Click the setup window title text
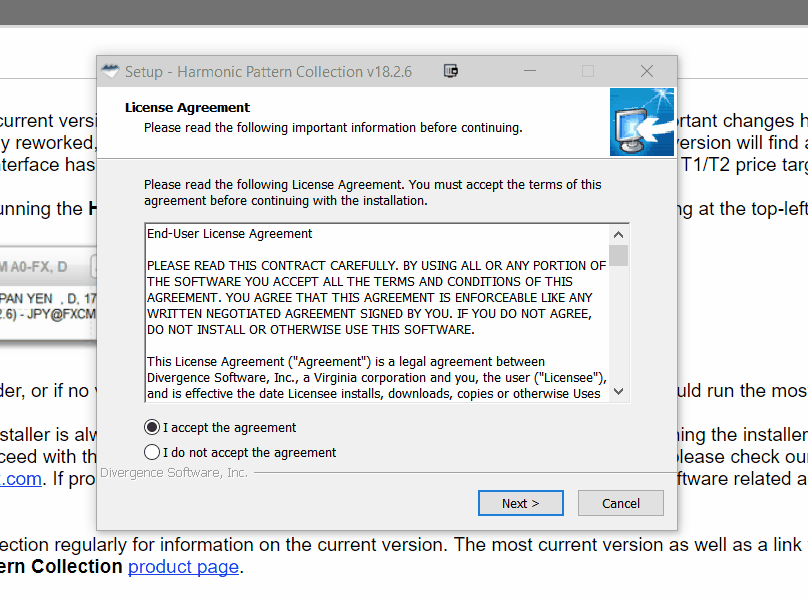The width and height of the screenshot is (808, 601). click(x=268, y=71)
